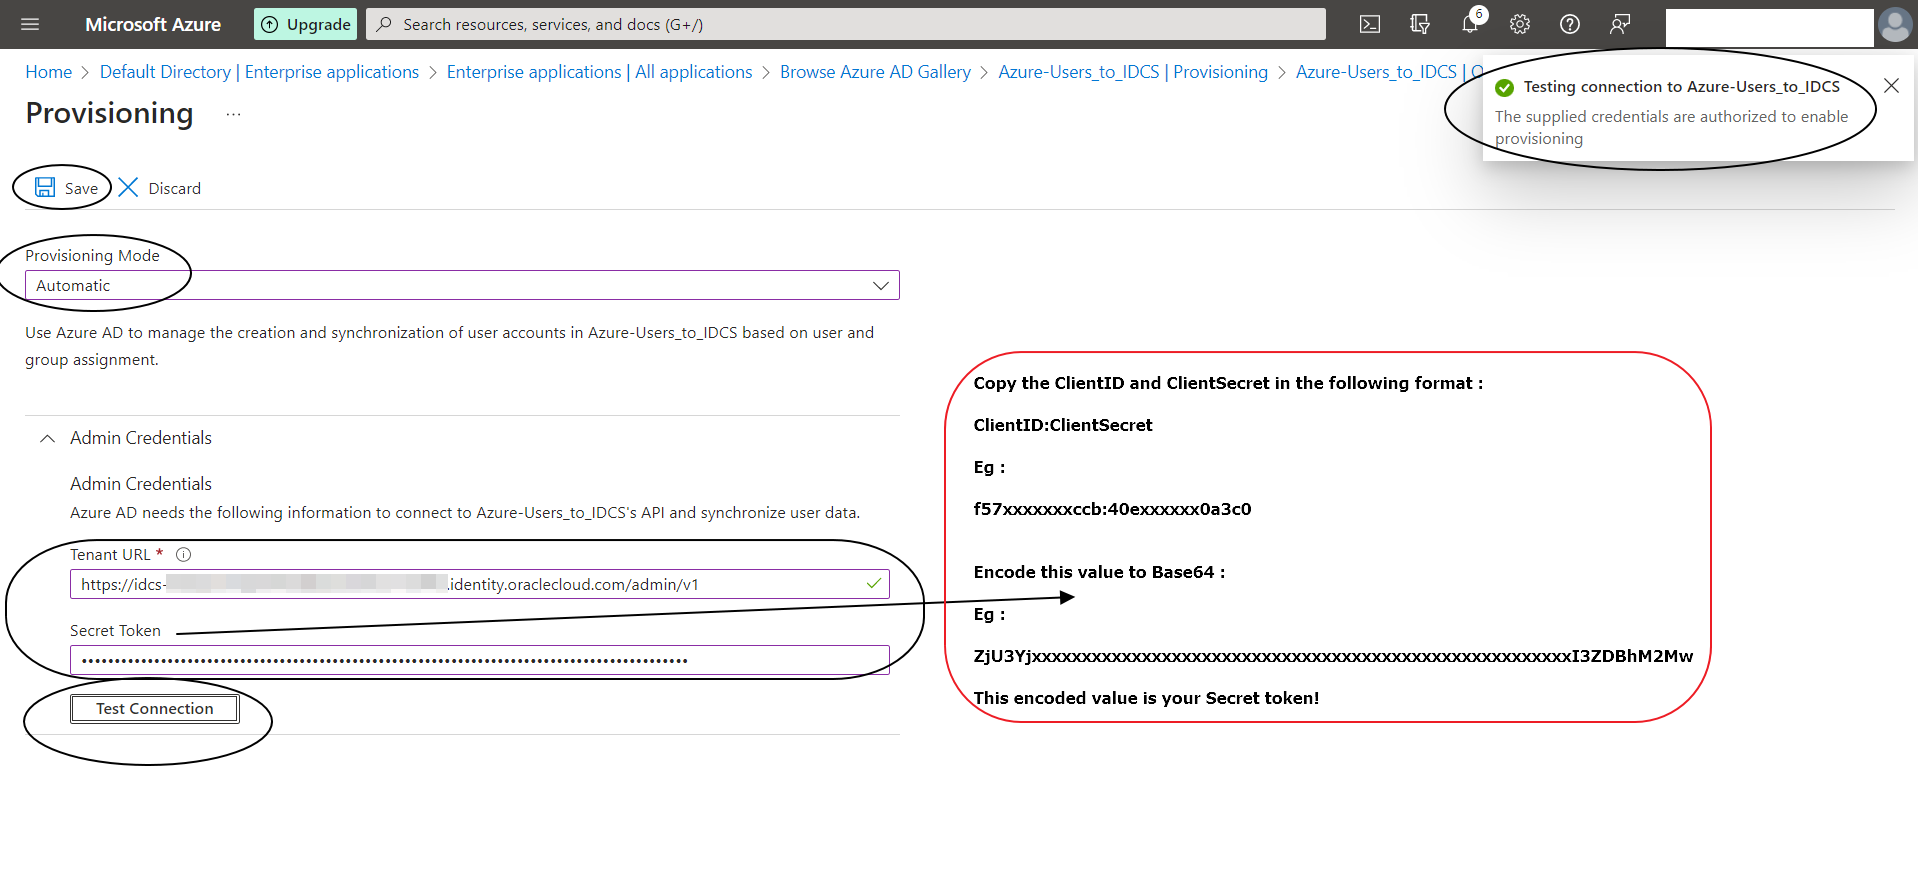This screenshot has width=1918, height=890.
Task: Click the 'Encode this value to Base64 :' text
Action: coord(1099,572)
